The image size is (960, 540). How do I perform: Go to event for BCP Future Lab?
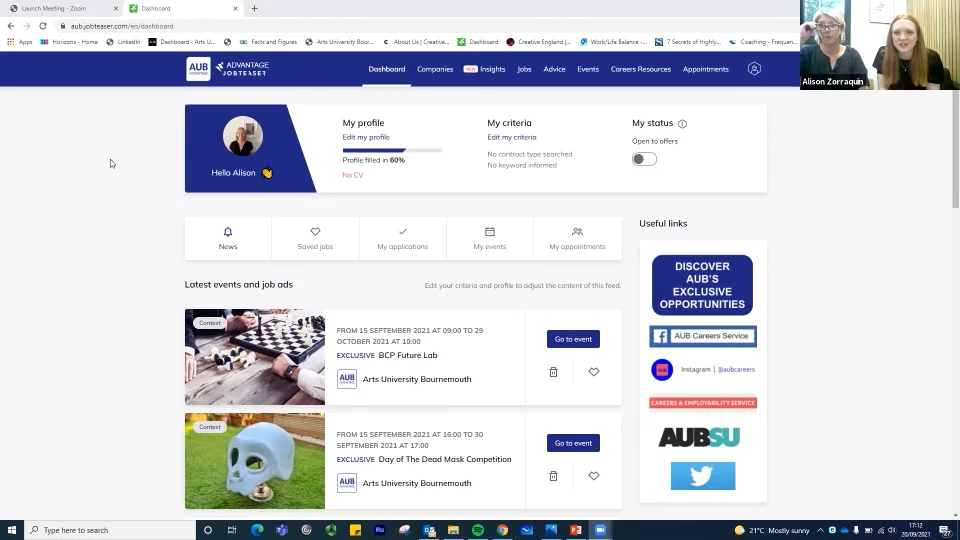point(573,339)
